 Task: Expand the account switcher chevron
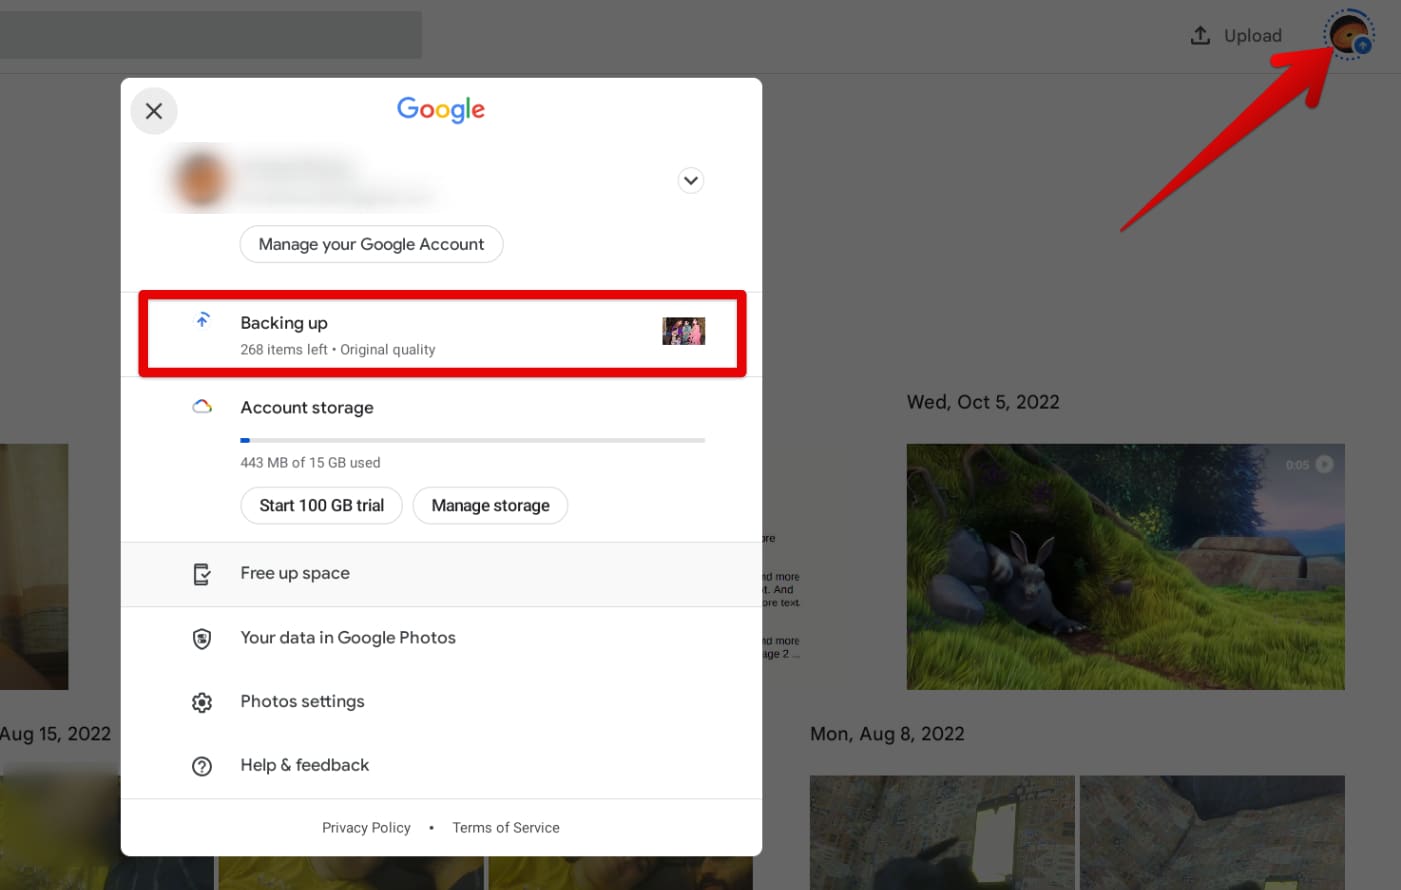[x=690, y=180]
